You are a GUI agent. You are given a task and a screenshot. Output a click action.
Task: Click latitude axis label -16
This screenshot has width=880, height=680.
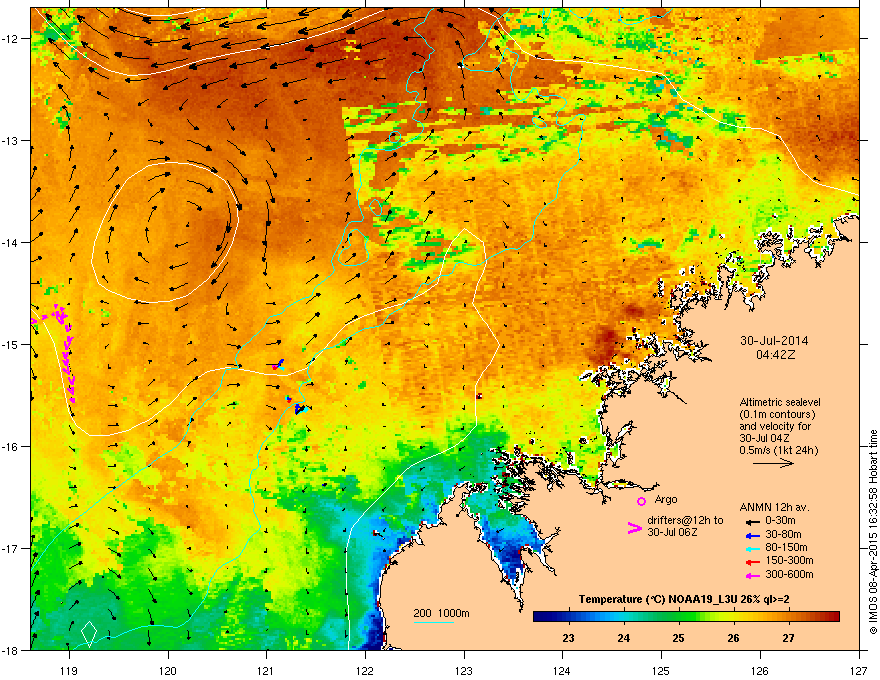[11, 446]
